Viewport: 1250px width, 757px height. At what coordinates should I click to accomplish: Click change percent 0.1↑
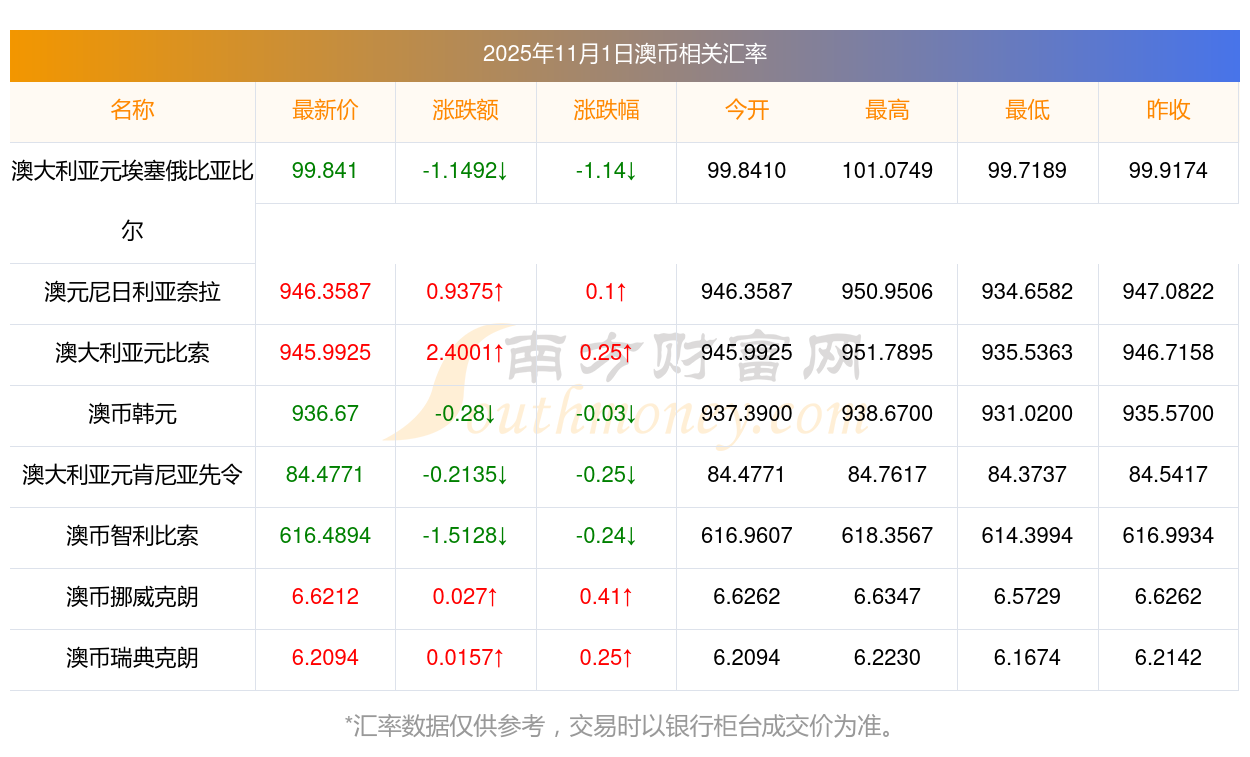coord(606,292)
